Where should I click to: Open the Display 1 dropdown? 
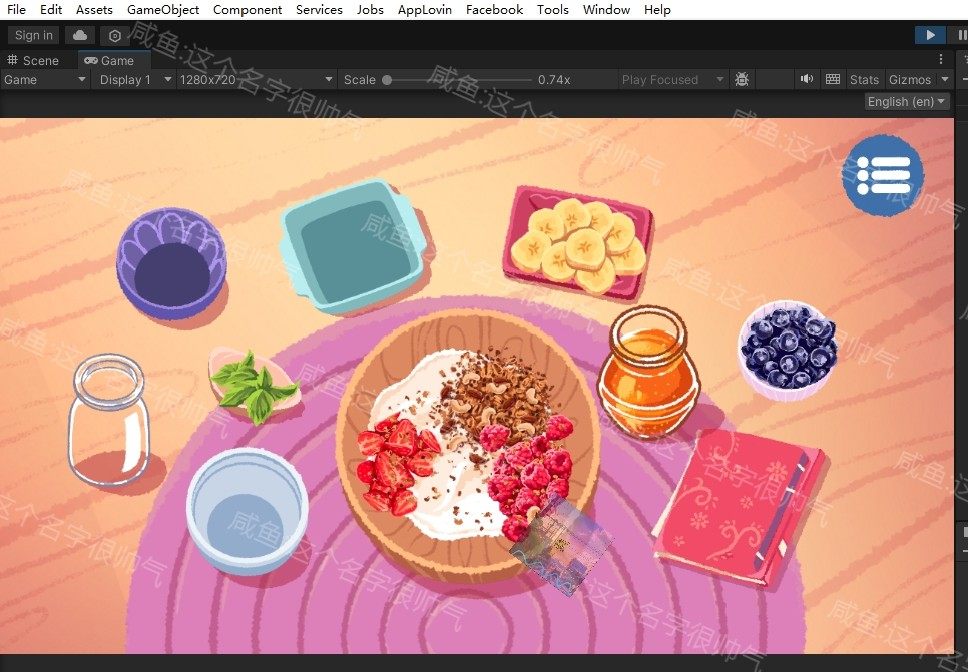coord(132,79)
